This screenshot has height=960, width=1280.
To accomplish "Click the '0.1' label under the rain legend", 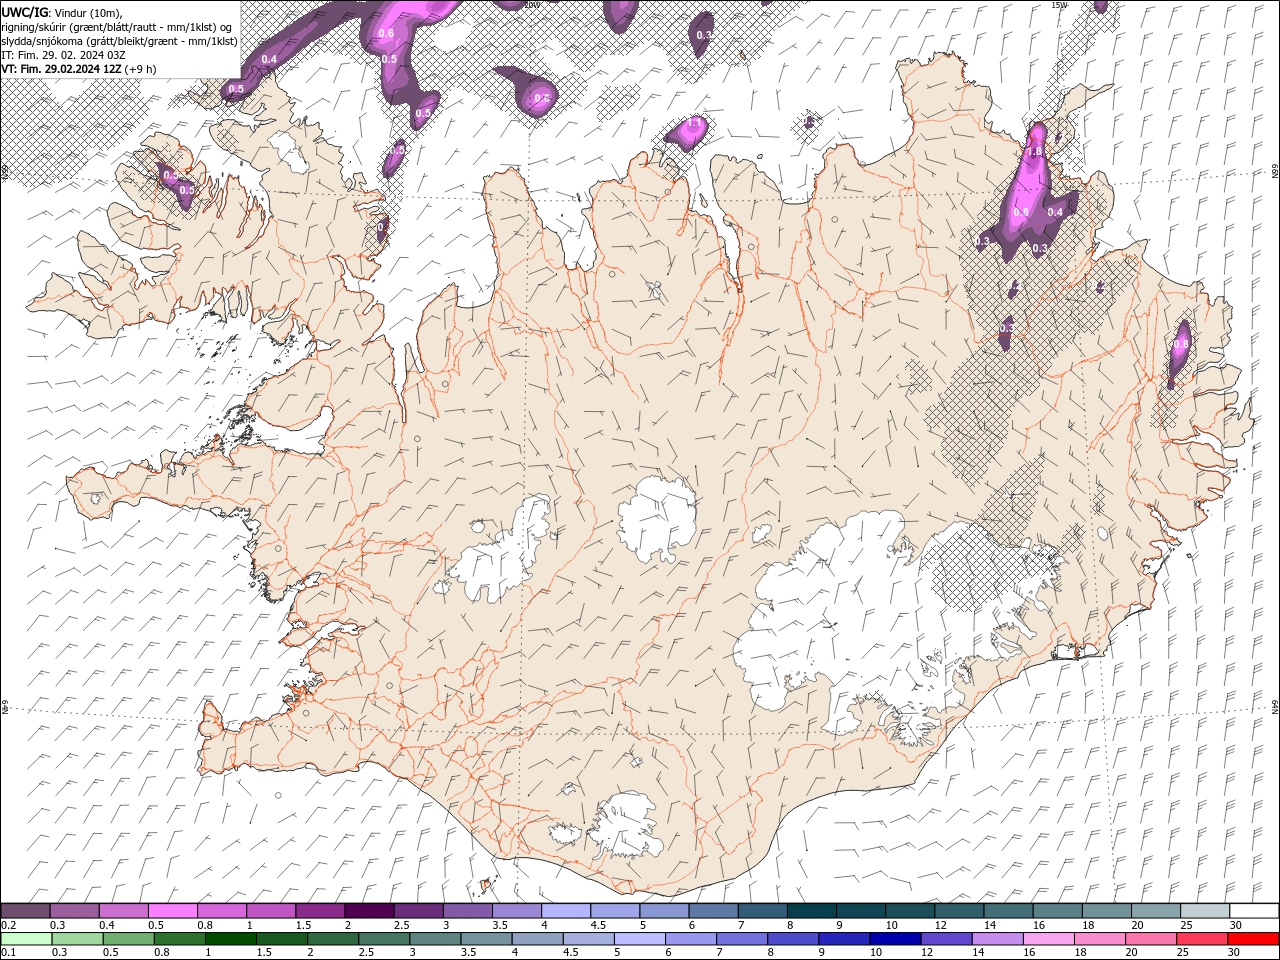I will pyautogui.click(x=8, y=954).
